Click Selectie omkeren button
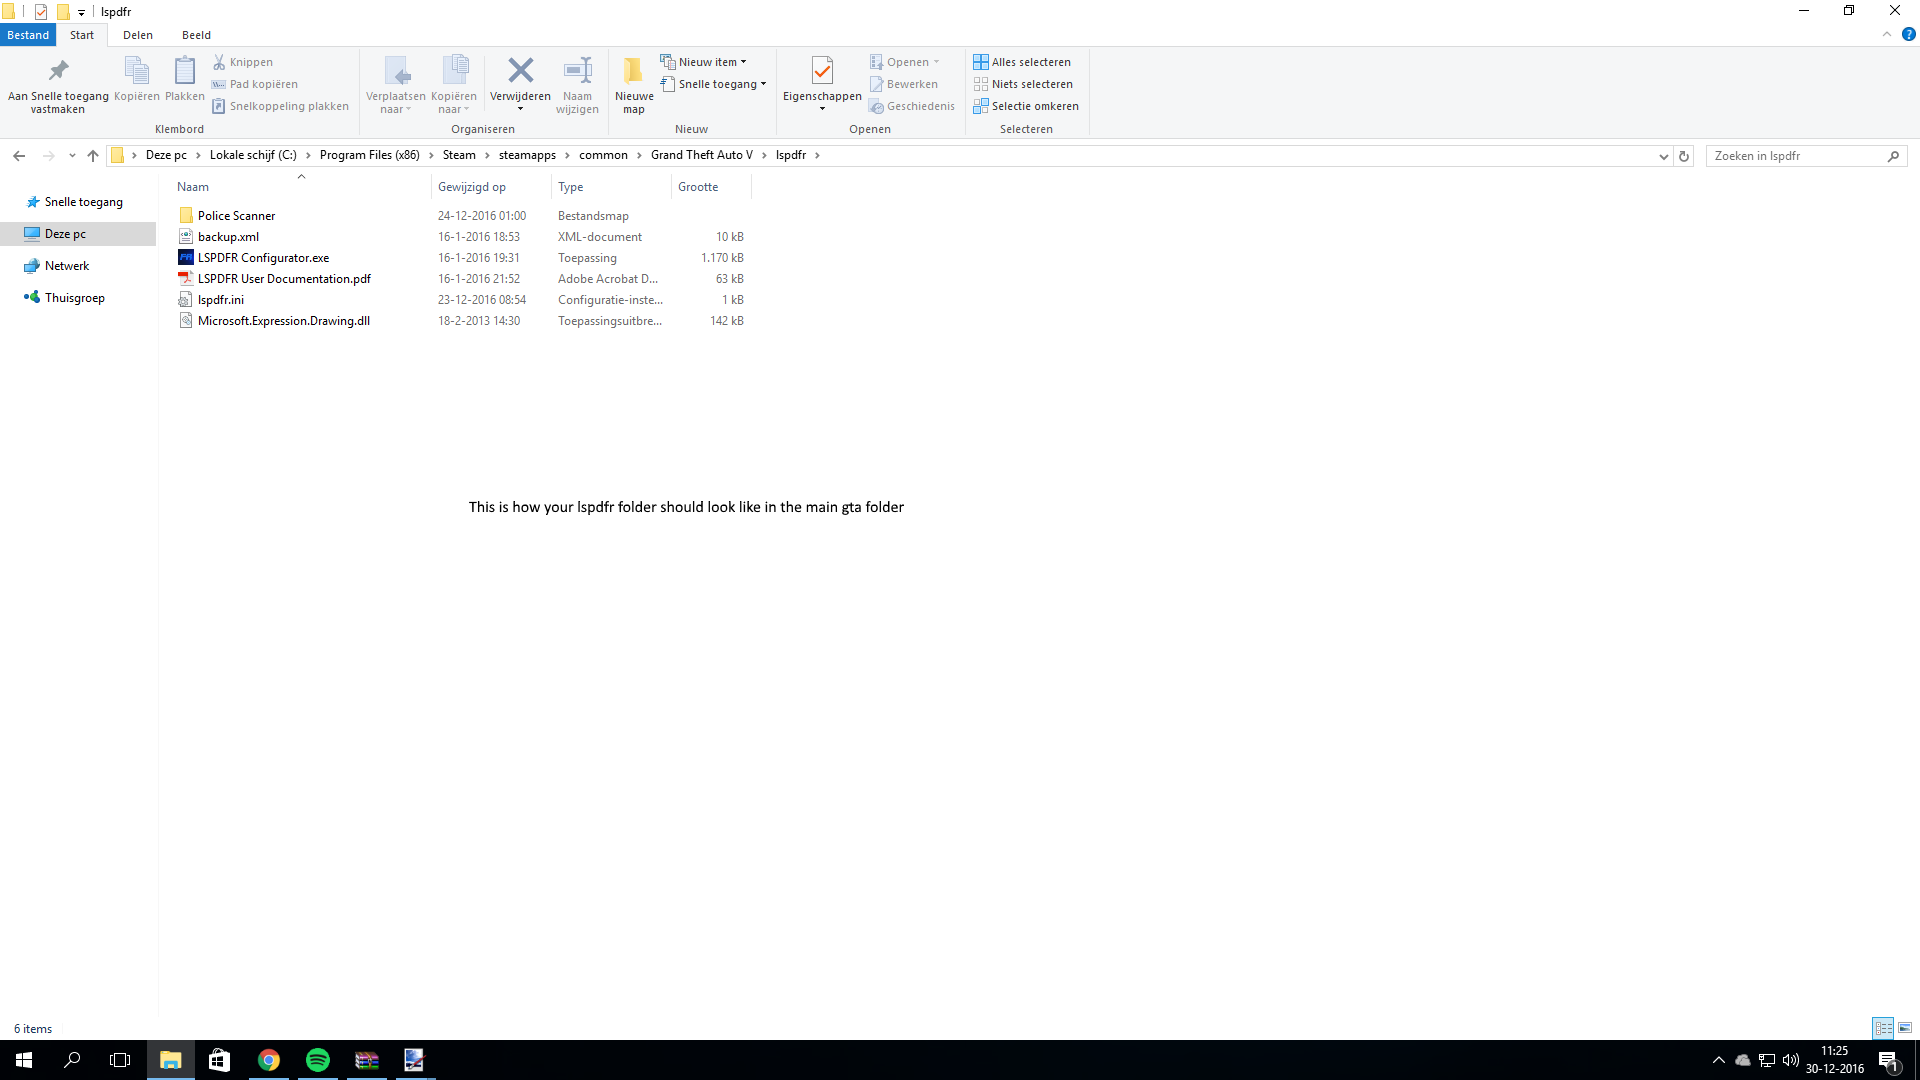 [1026, 106]
